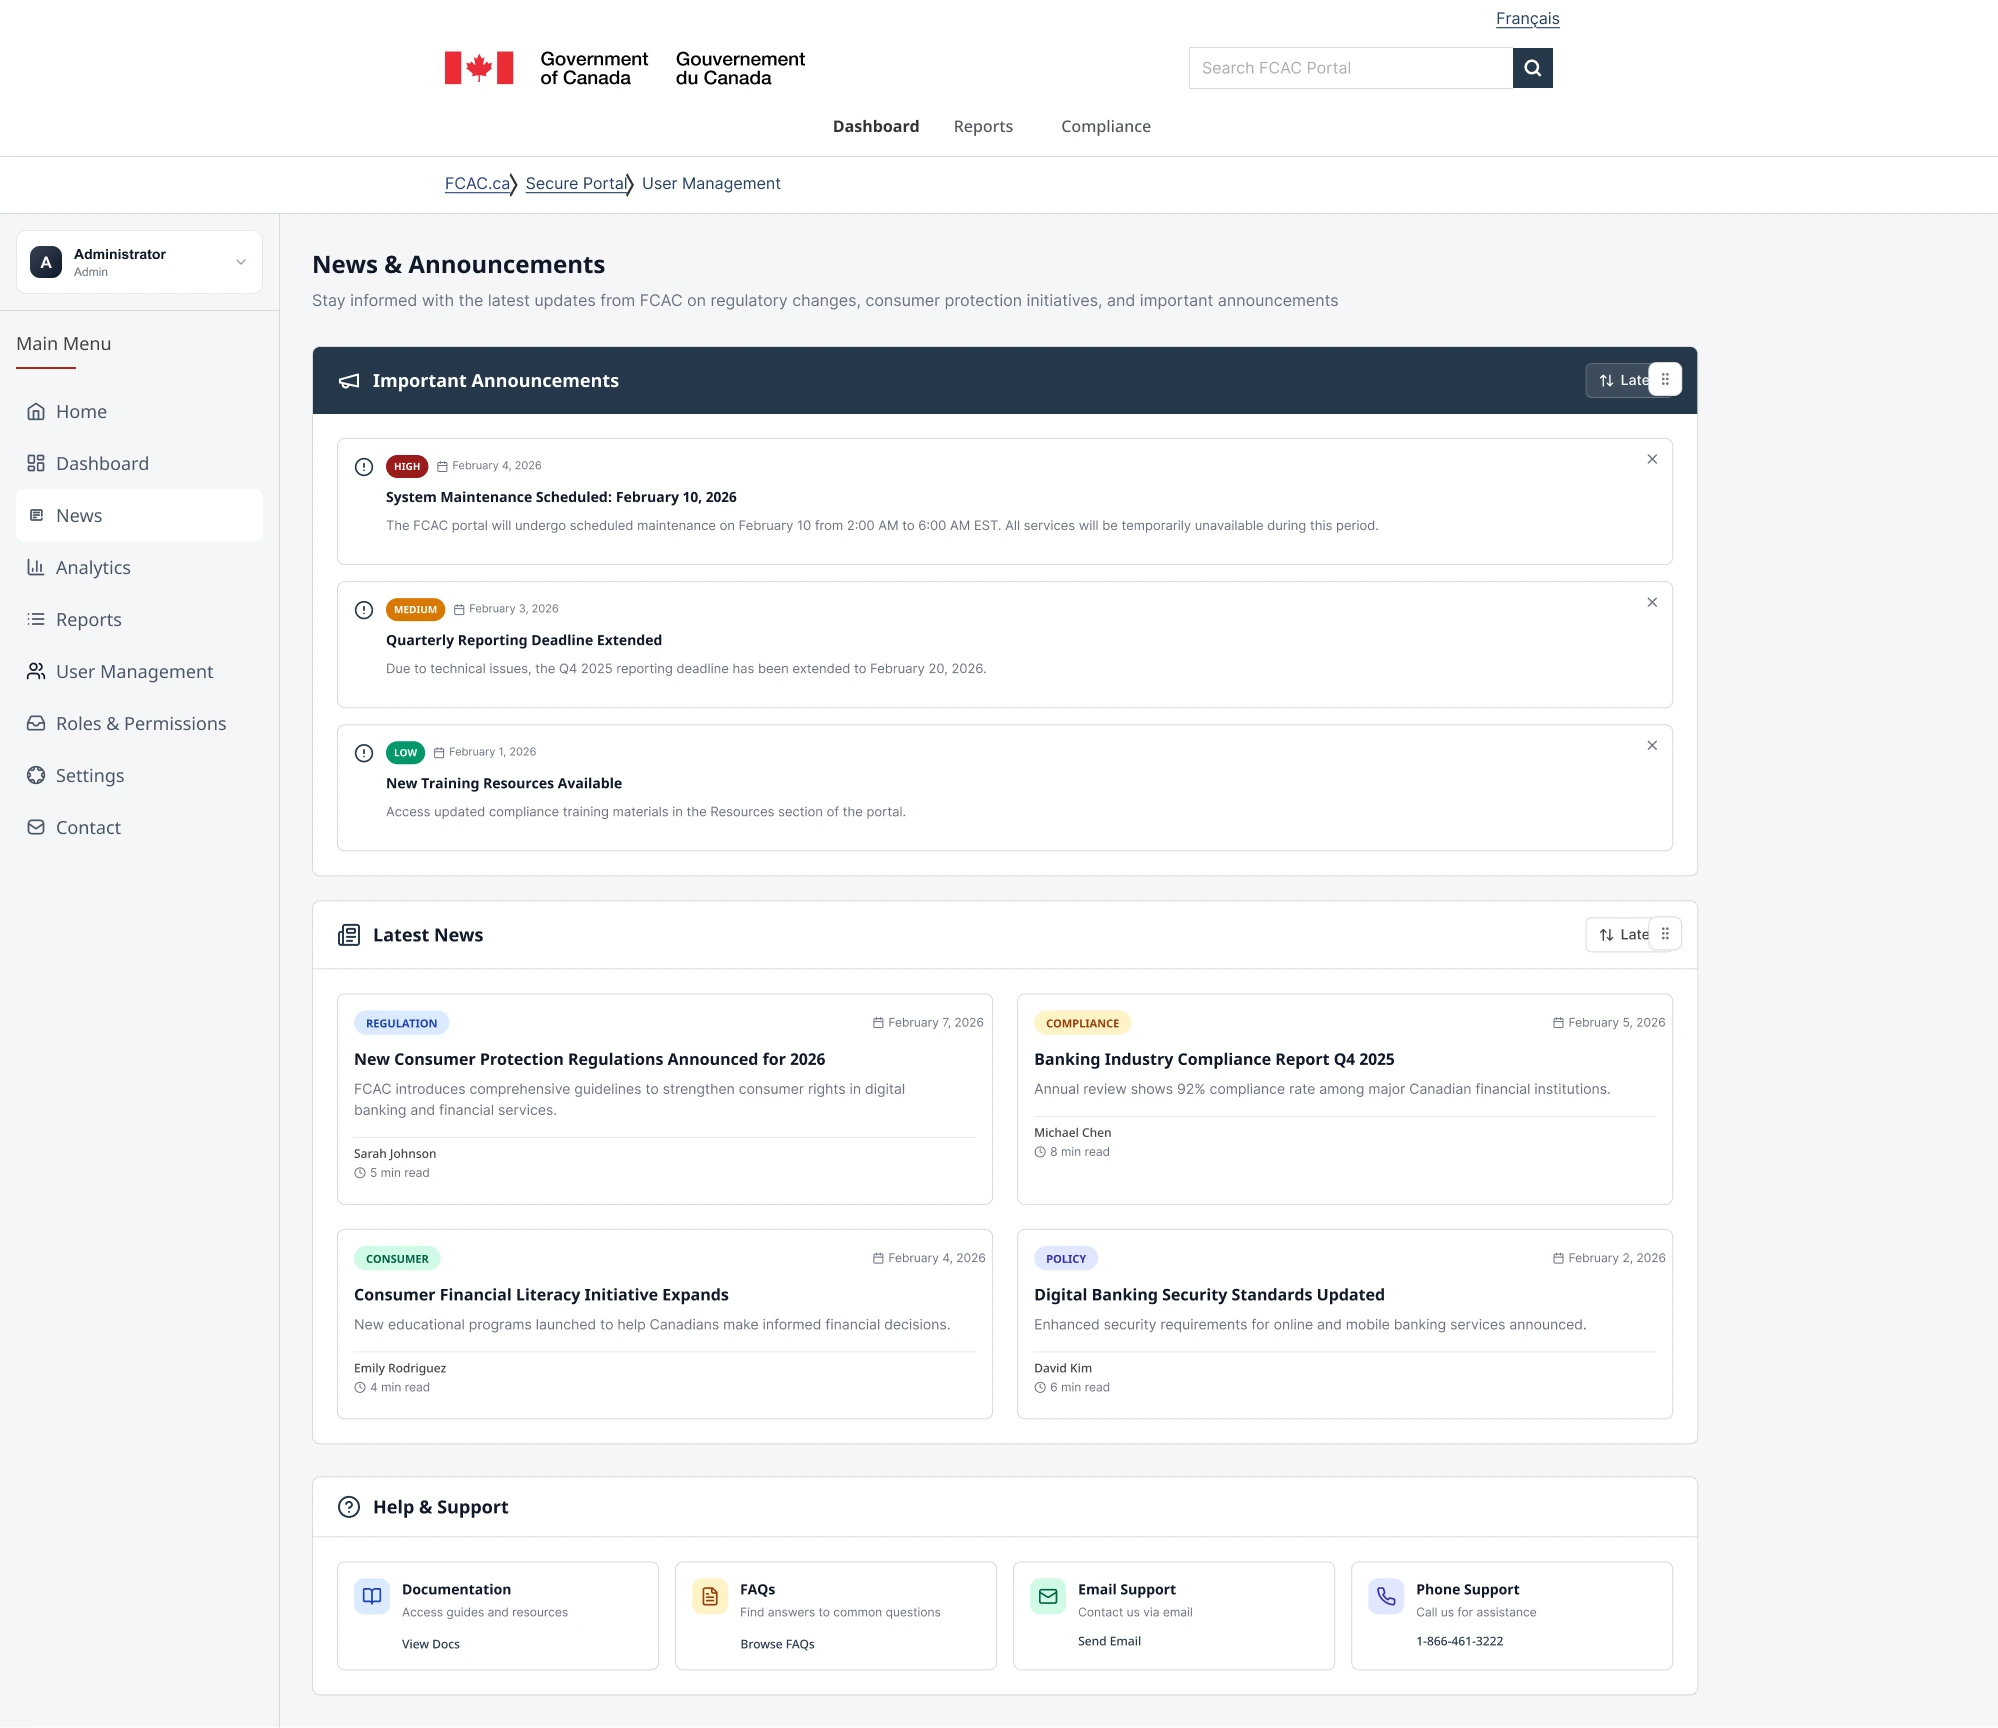Click the 1-866-461-3222 phone number

click(x=1459, y=1641)
